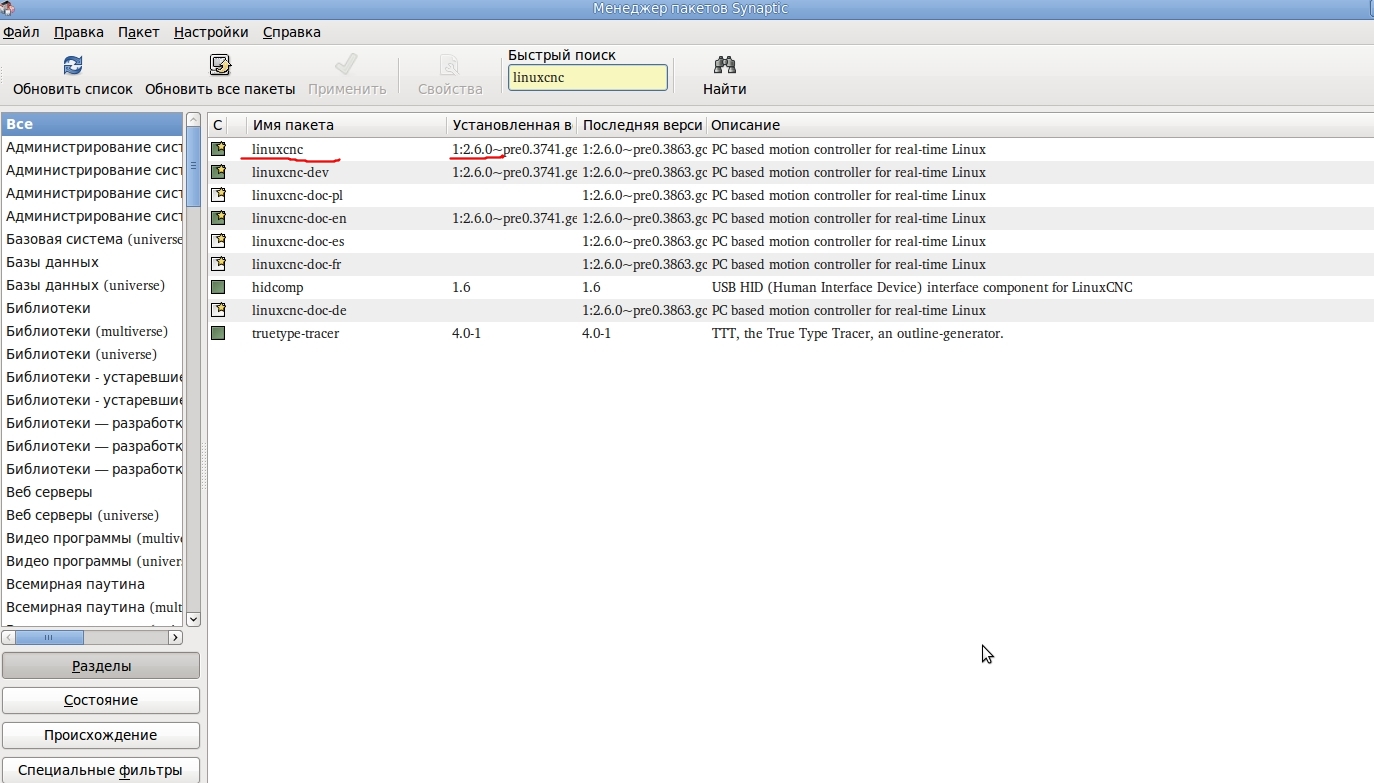1374x783 pixels.
Task: Click the hidcomp description starting with USB HID
Action: pos(922,287)
